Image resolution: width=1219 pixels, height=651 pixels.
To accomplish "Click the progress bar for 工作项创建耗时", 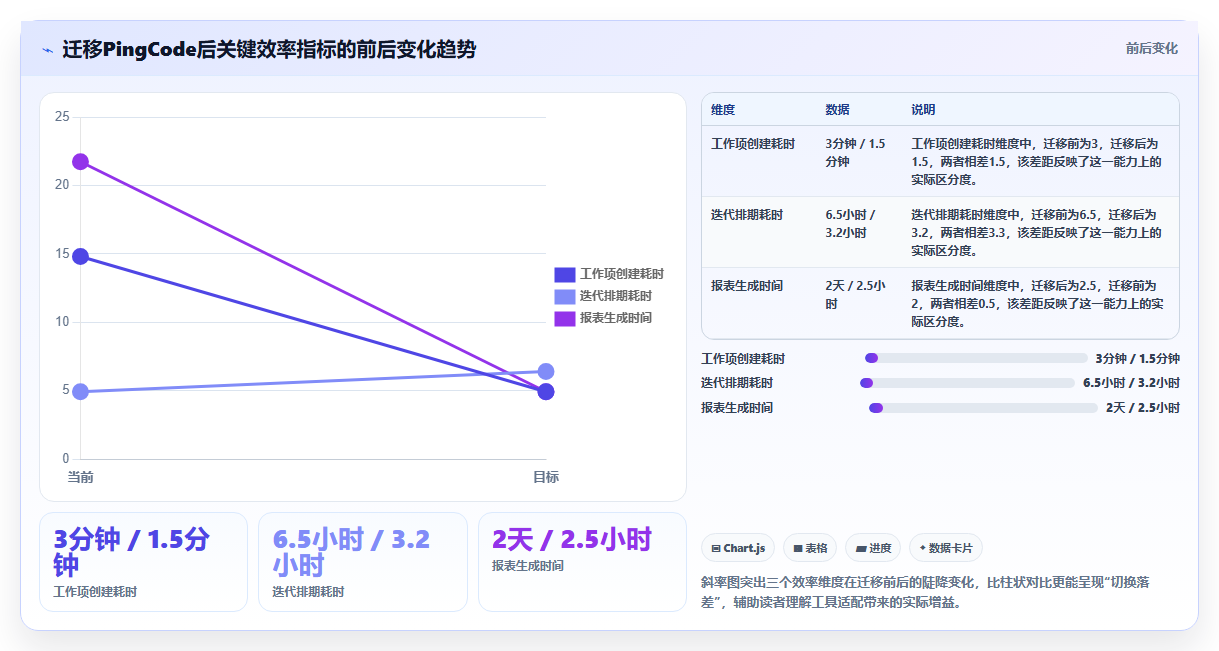I will (976, 358).
